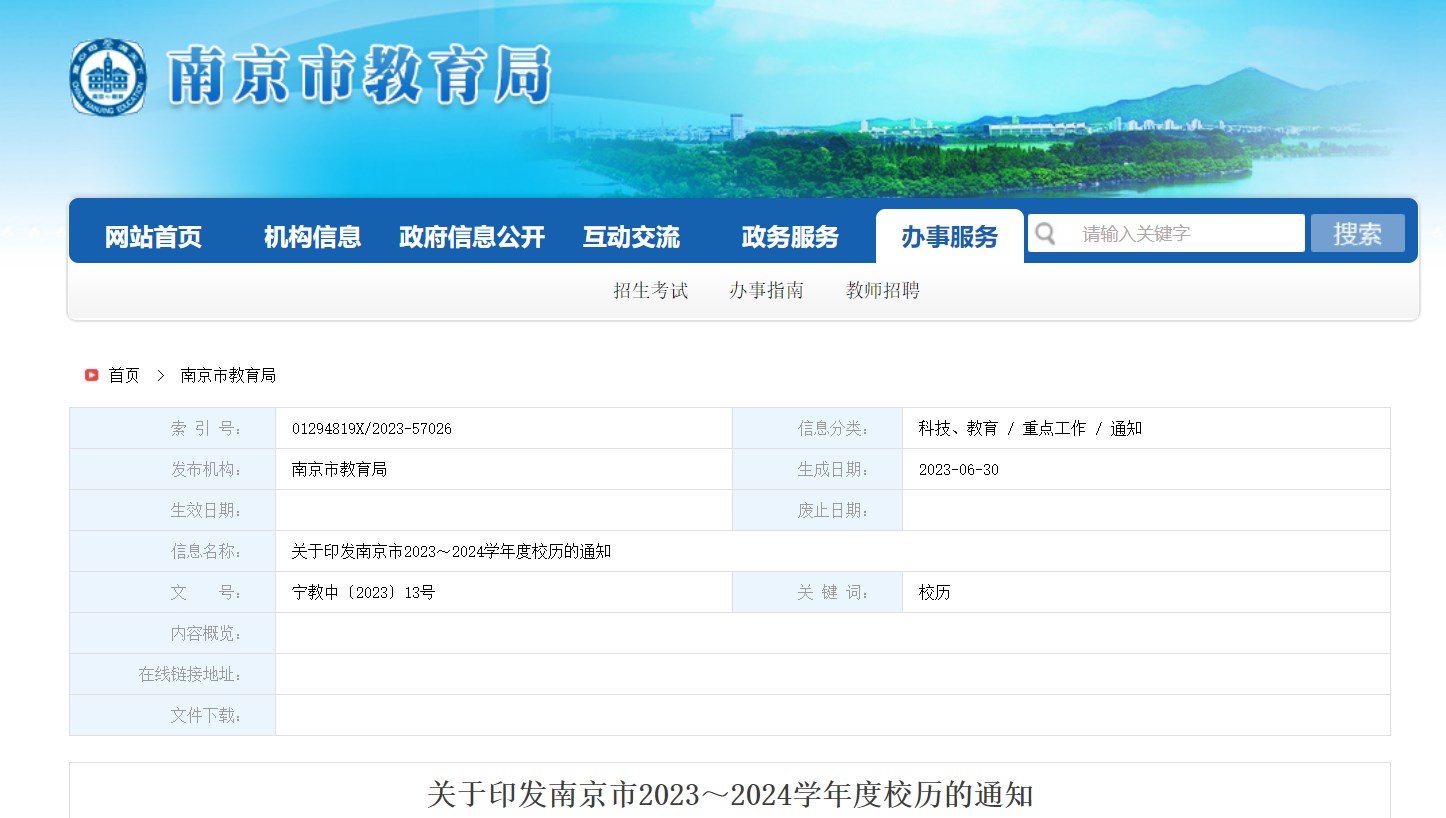Image resolution: width=1446 pixels, height=818 pixels.
Task: Click the 南京市教育局 header title text
Action: pyautogui.click(x=359, y=76)
